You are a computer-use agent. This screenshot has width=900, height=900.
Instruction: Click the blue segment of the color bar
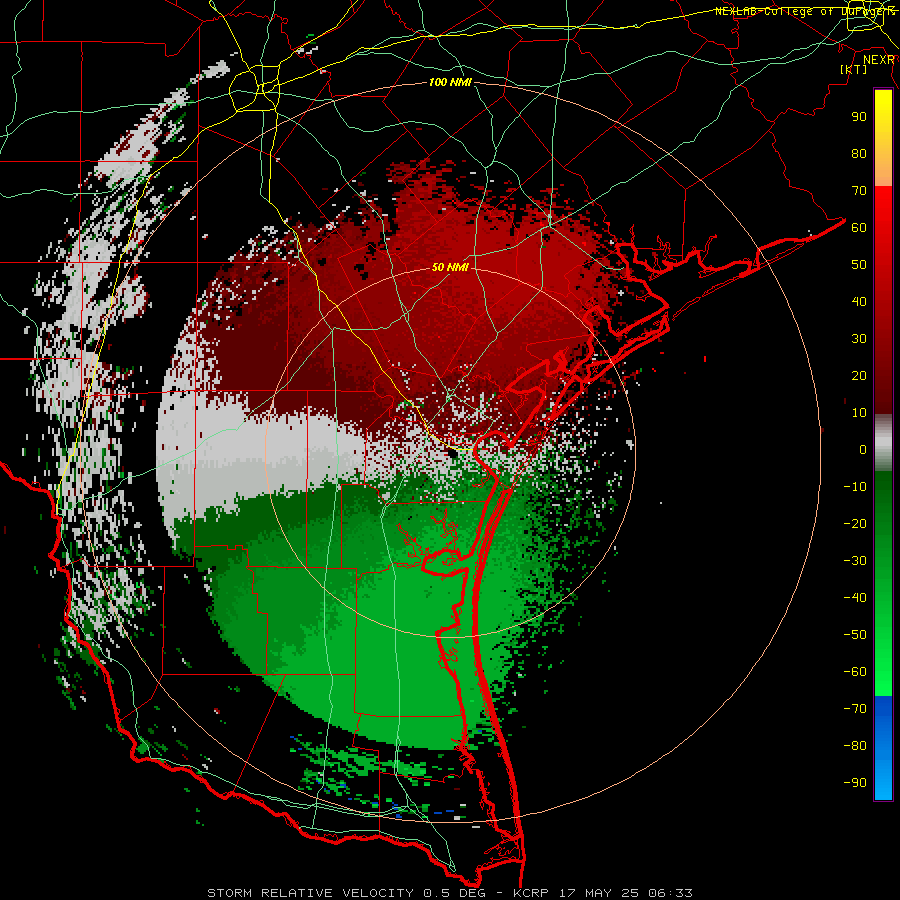tap(883, 748)
